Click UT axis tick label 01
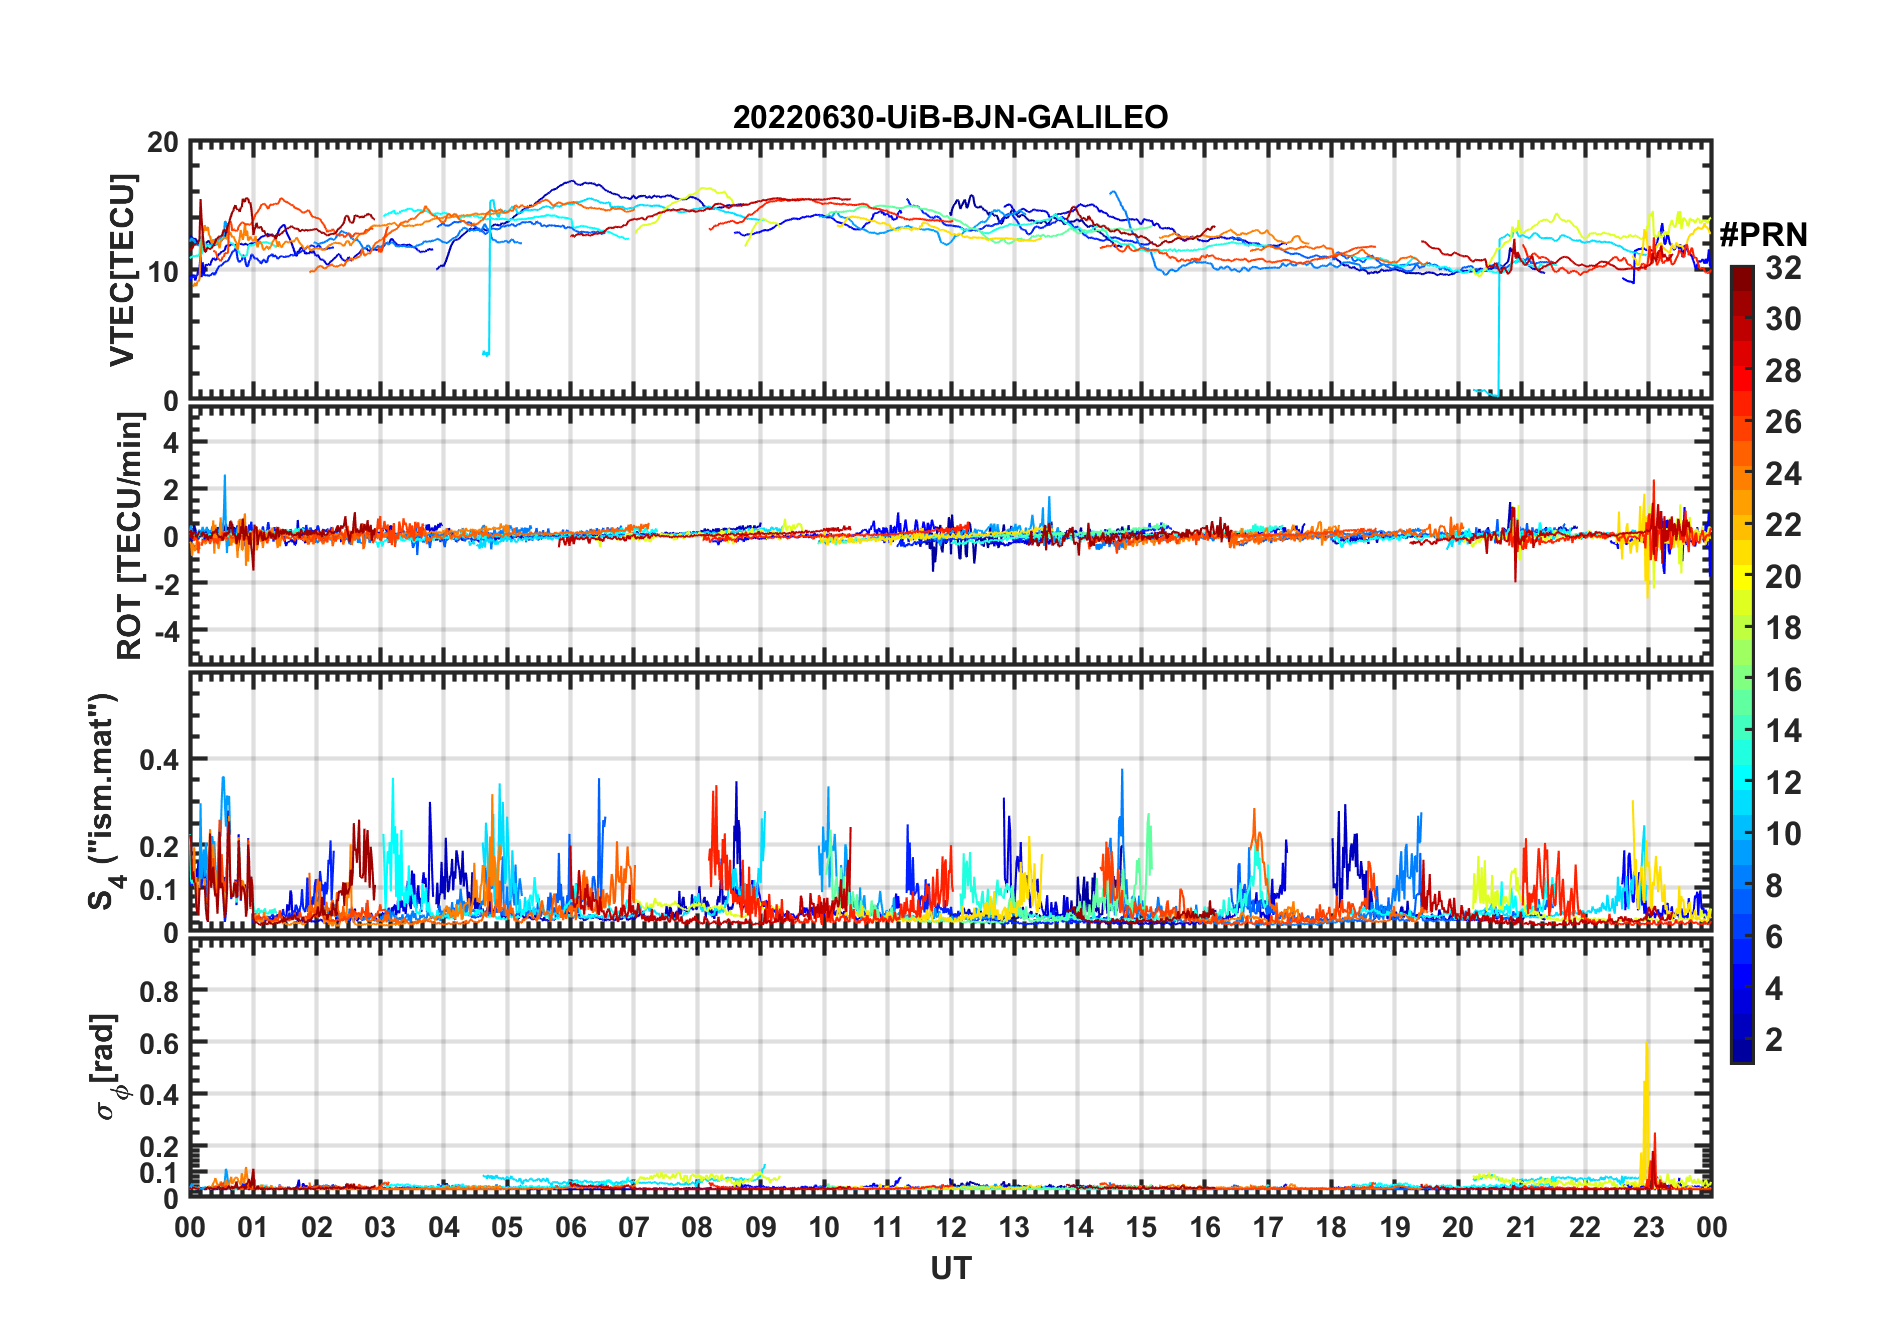1902x1330 pixels. coord(253,1227)
